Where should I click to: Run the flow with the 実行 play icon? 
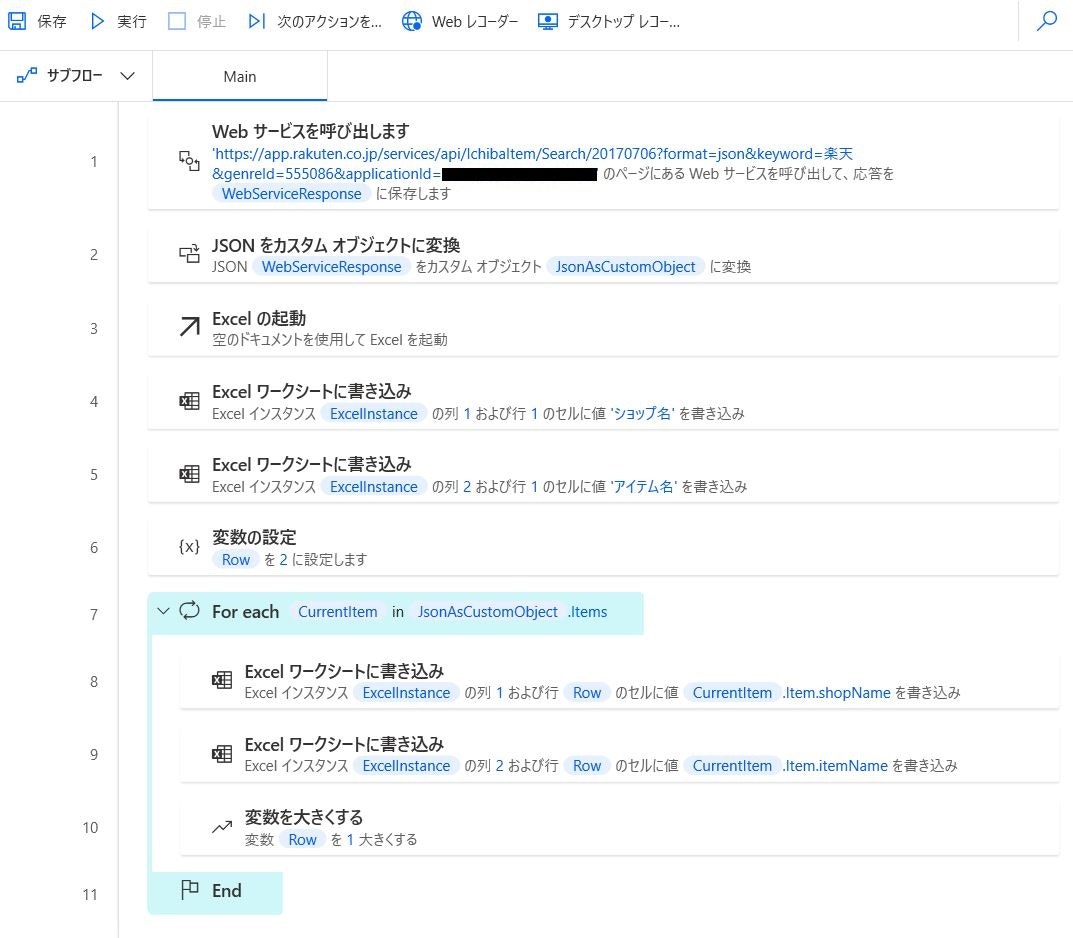click(97, 21)
